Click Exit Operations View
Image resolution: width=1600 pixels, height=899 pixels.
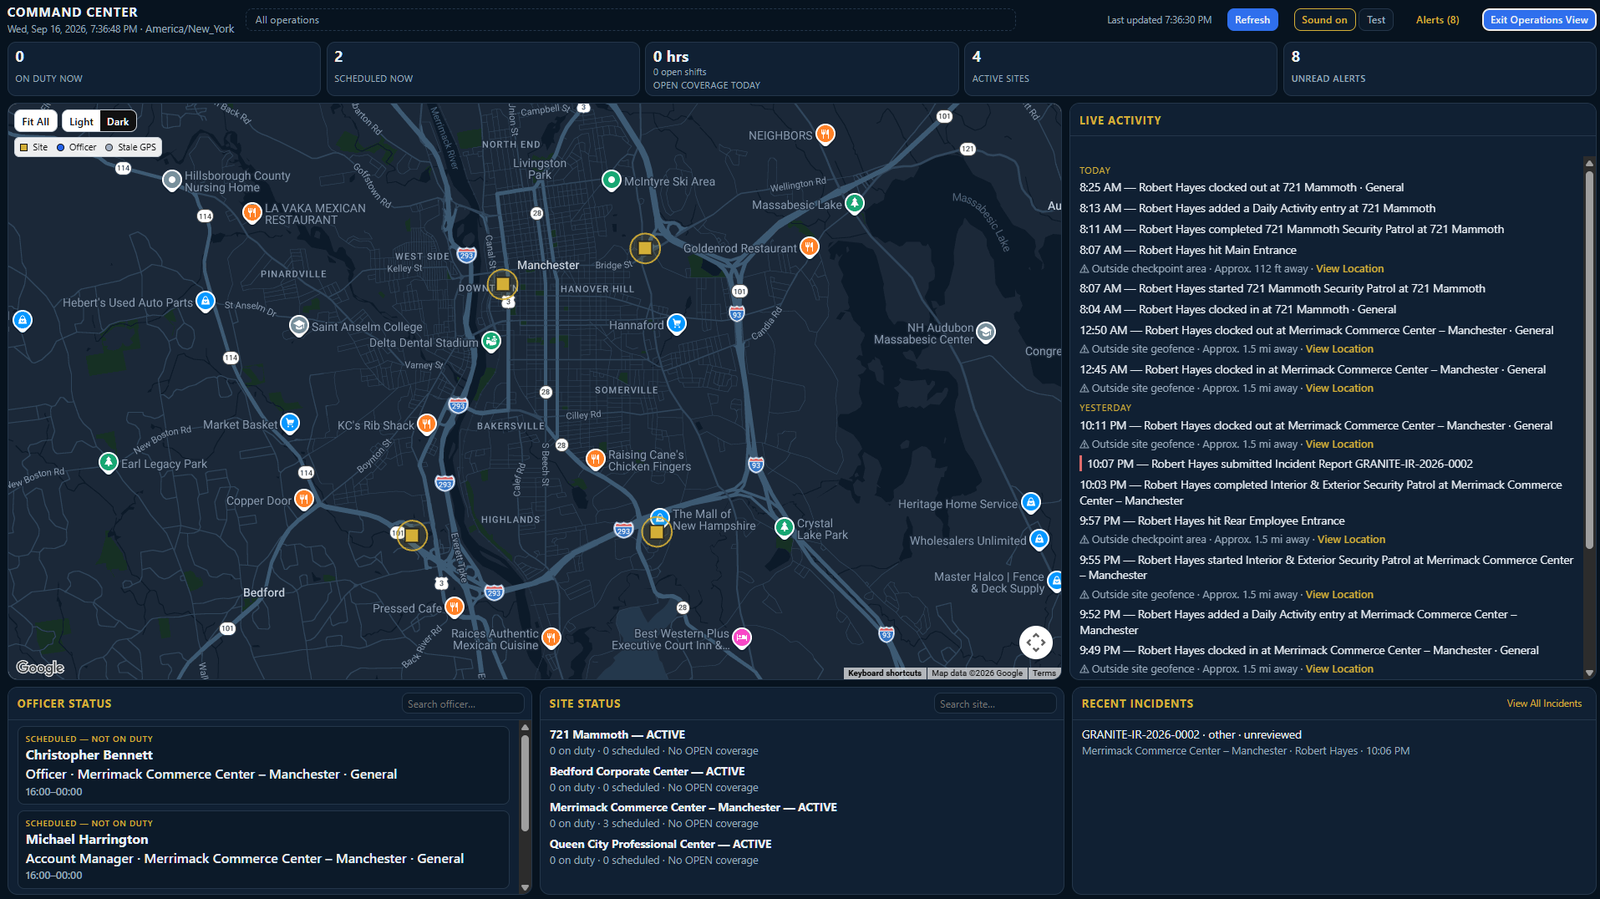click(1539, 20)
